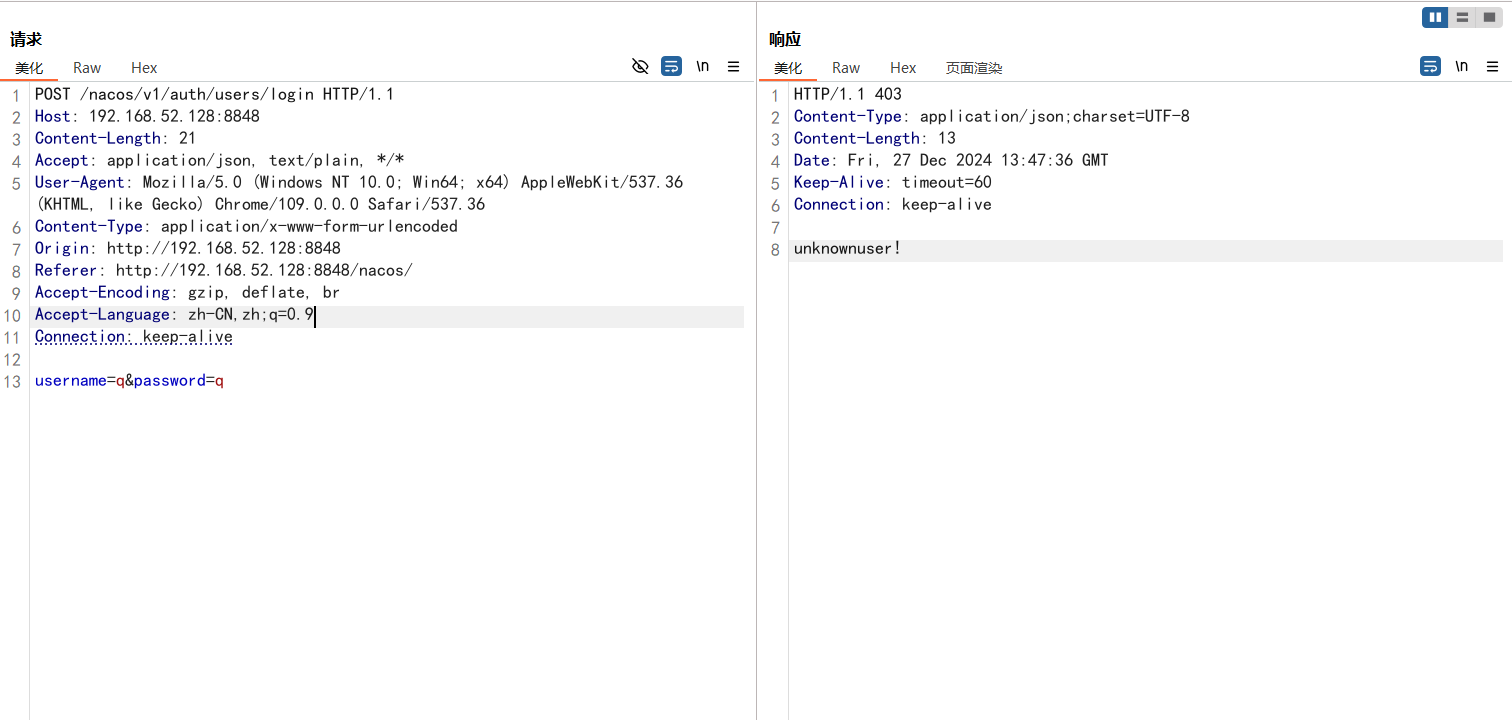
Task: Select the 美化 tab in response panel
Action: tap(788, 68)
